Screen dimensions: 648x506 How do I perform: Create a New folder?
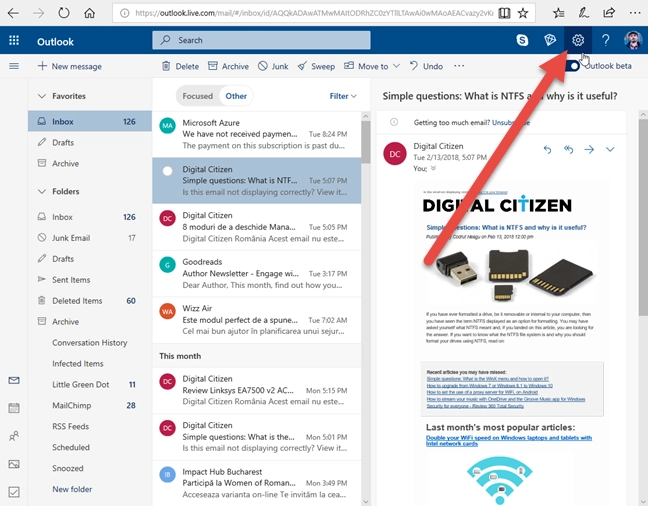point(72,489)
